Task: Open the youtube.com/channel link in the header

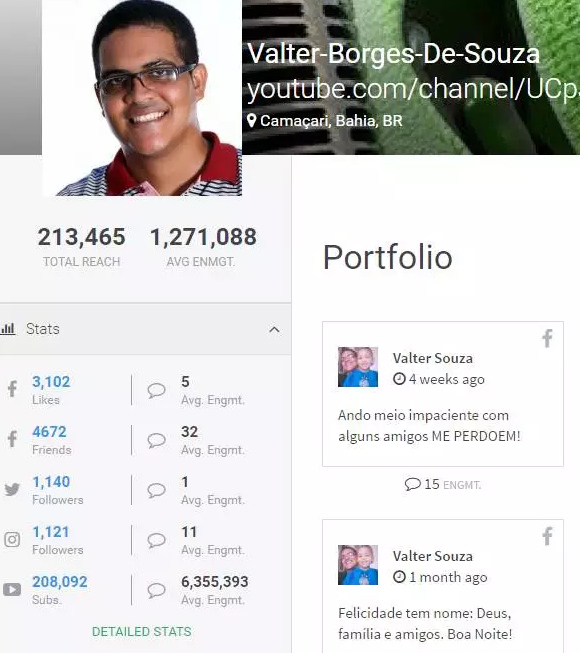Action: click(413, 89)
